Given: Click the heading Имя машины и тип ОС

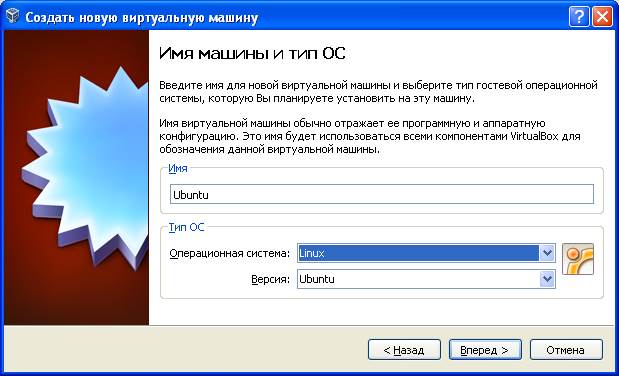Looking at the screenshot, I should [252, 53].
